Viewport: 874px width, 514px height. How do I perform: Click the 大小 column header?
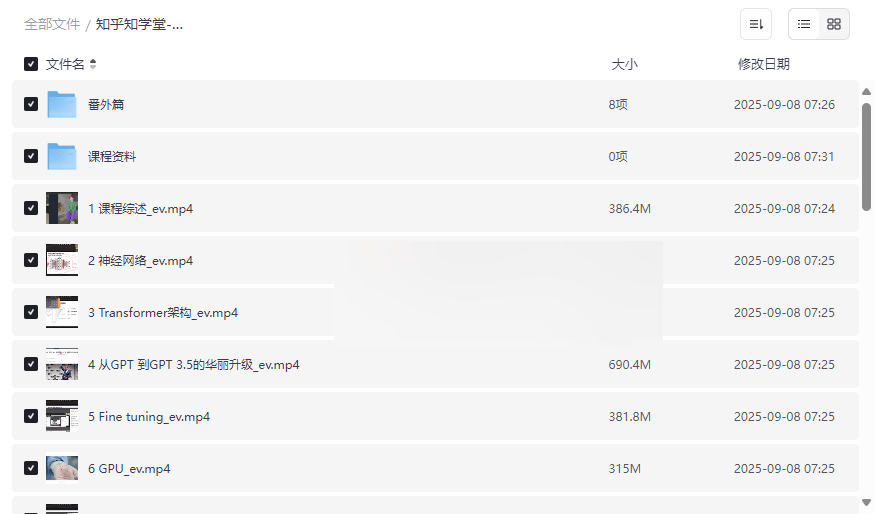coord(624,64)
